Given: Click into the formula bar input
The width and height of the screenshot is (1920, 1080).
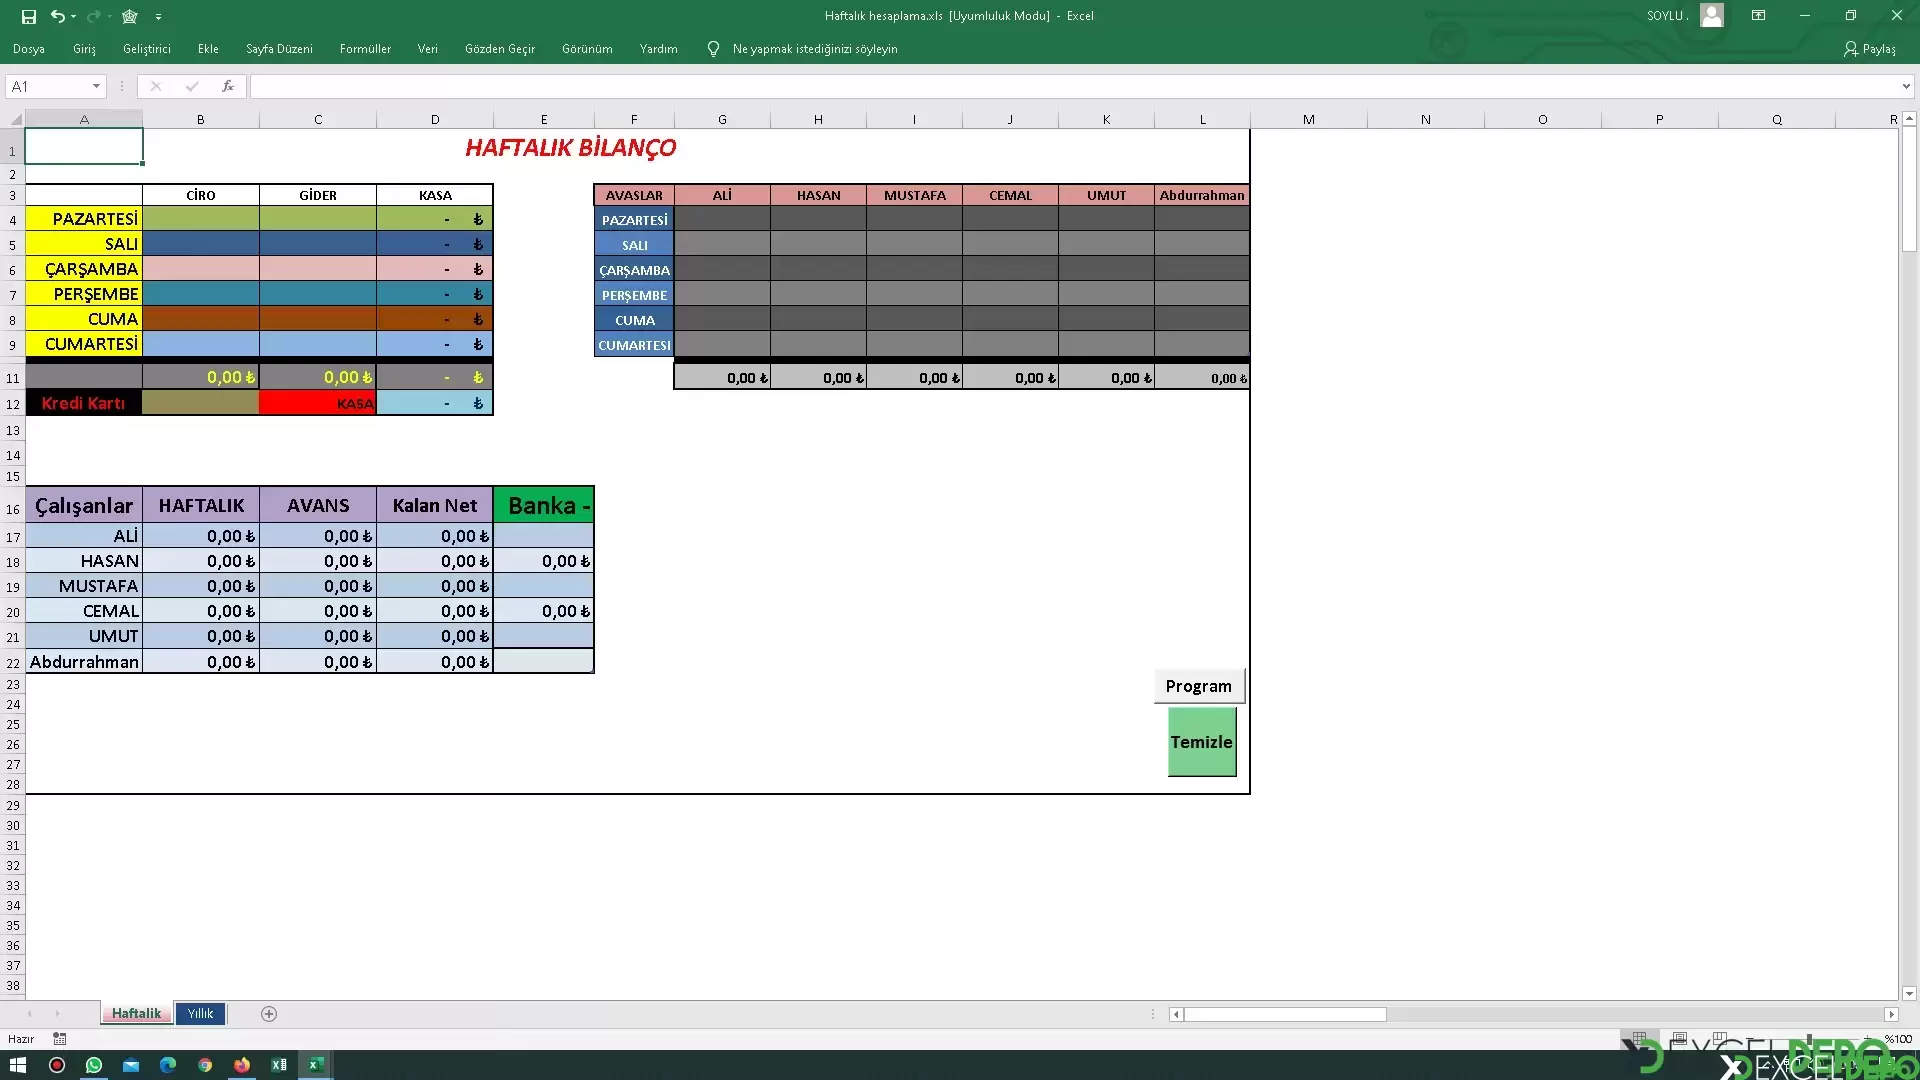Looking at the screenshot, I should point(1075,87).
